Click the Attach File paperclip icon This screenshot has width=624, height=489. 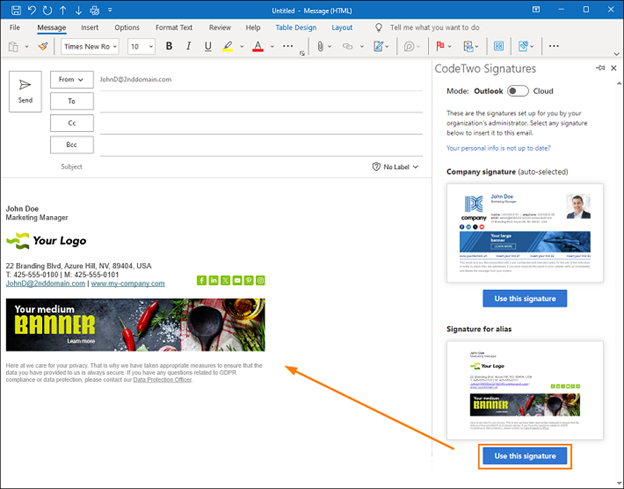click(x=320, y=47)
